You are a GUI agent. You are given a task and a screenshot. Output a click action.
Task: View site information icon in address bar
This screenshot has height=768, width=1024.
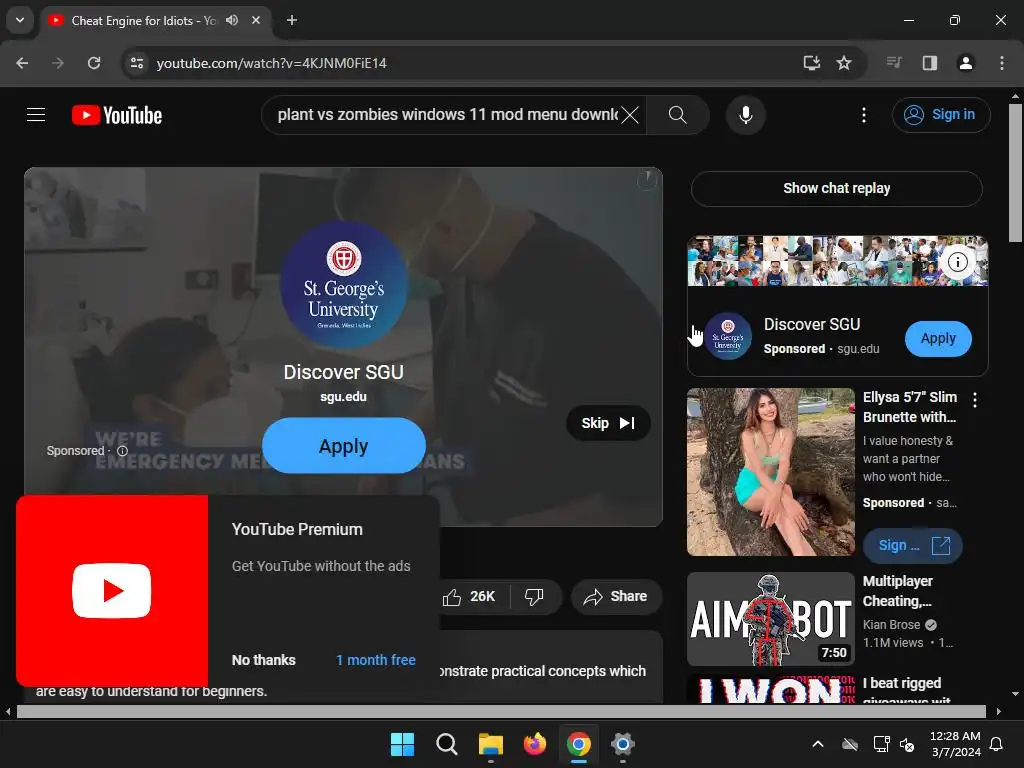(x=136, y=63)
